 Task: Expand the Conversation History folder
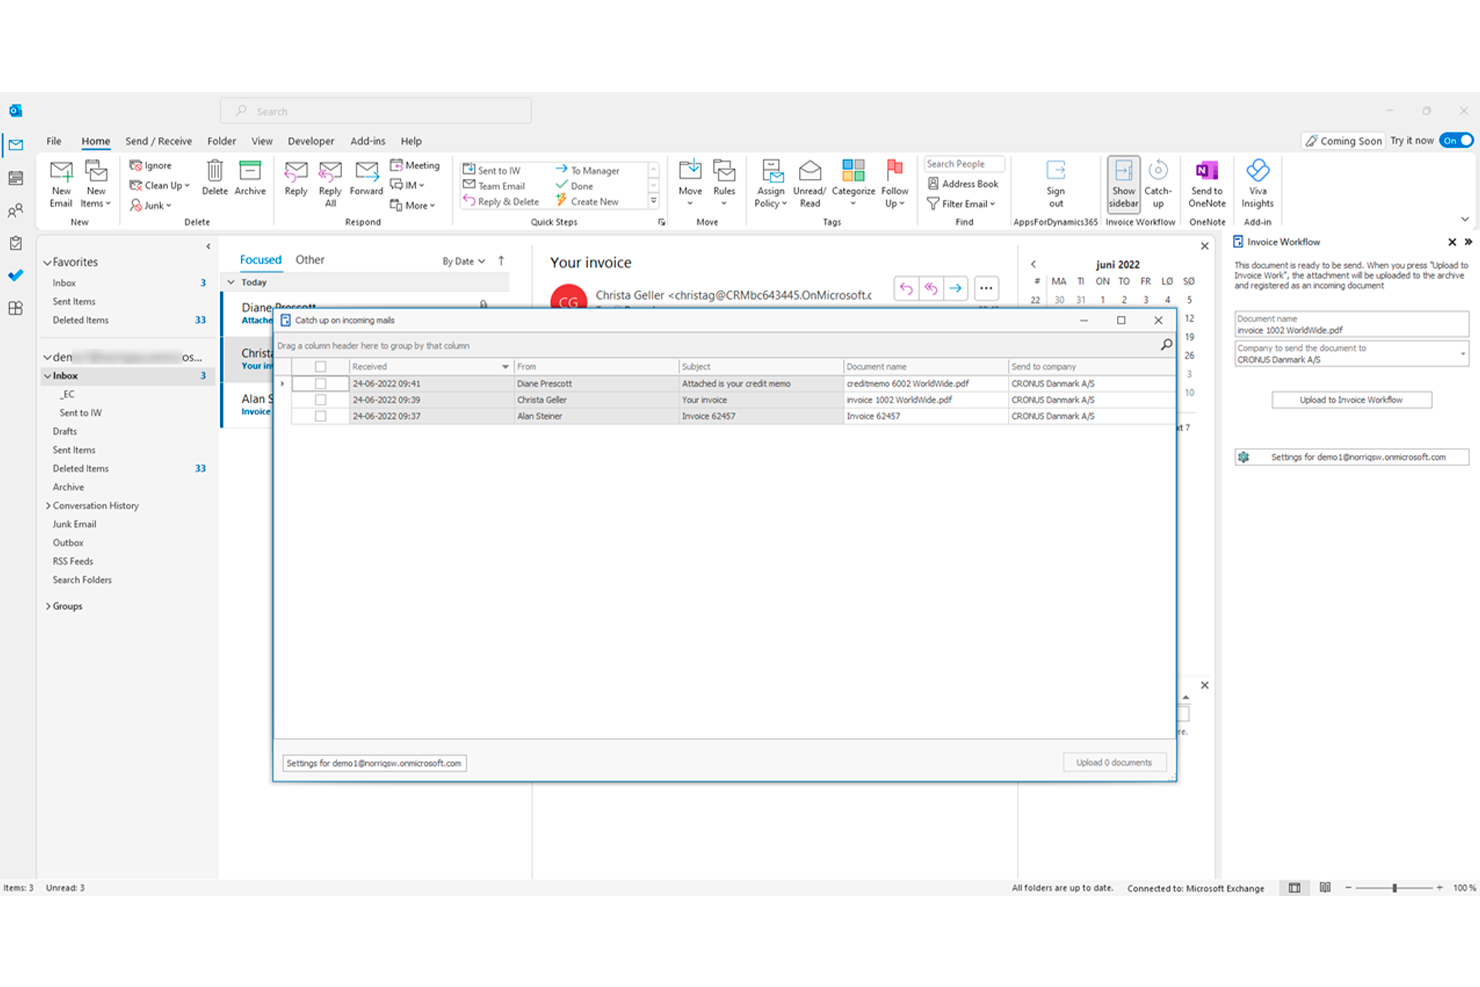coord(48,505)
